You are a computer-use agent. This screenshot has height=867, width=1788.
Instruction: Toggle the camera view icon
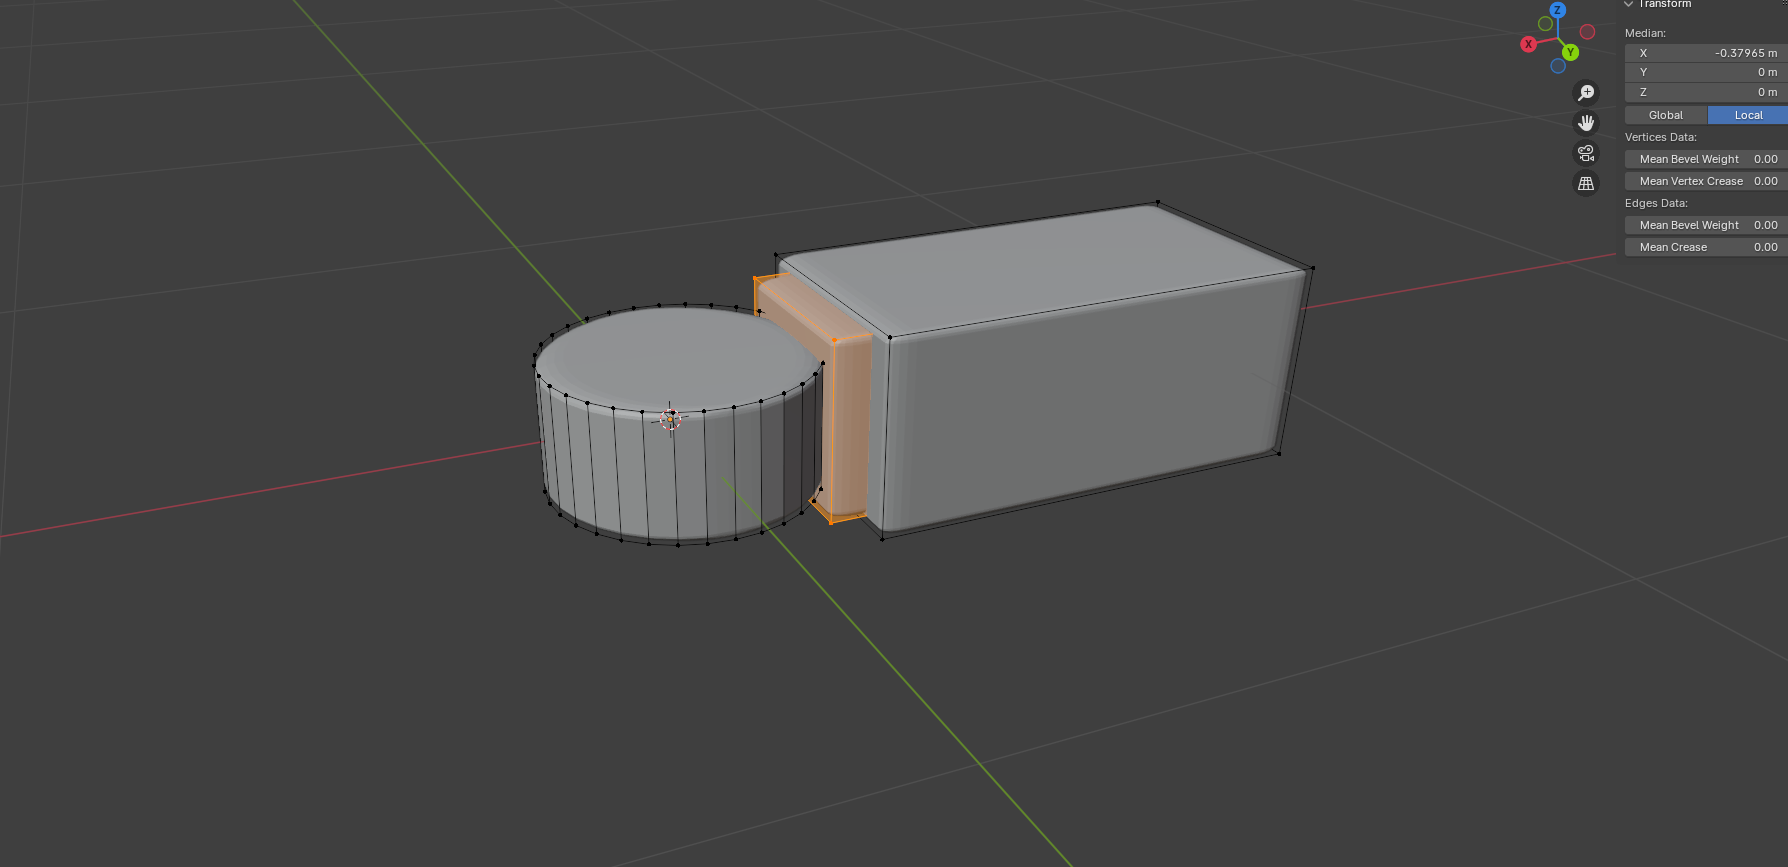[x=1586, y=153]
